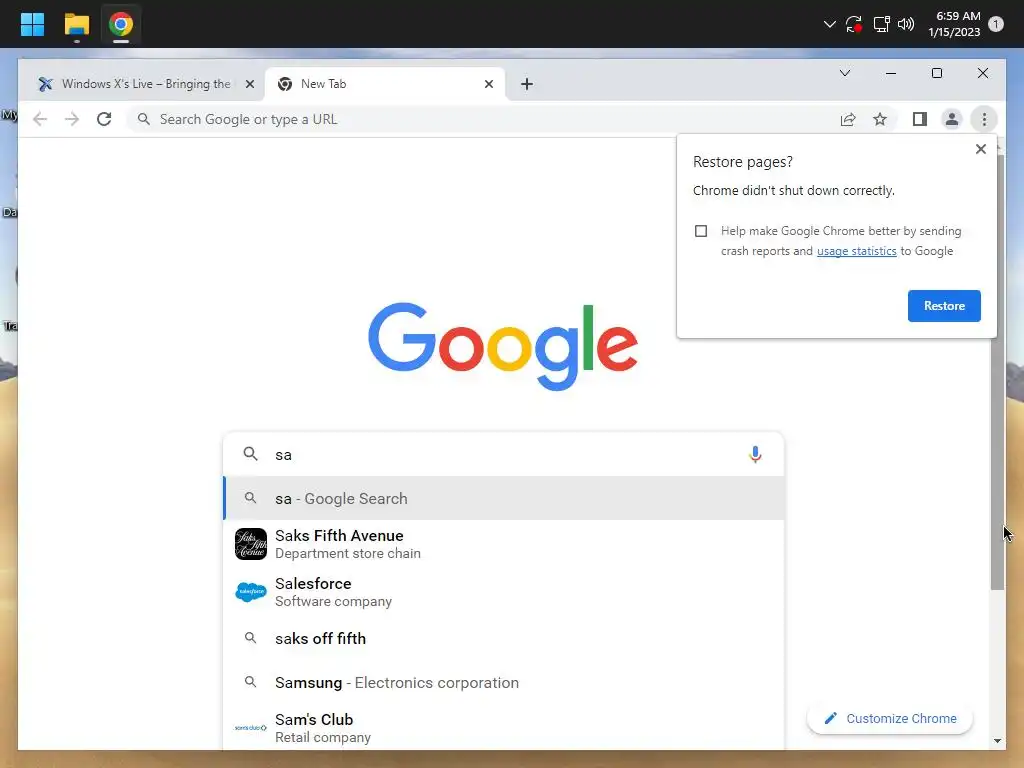The image size is (1024, 768).
Task: Choose the Salesforce suggestion
Action: tap(503, 592)
